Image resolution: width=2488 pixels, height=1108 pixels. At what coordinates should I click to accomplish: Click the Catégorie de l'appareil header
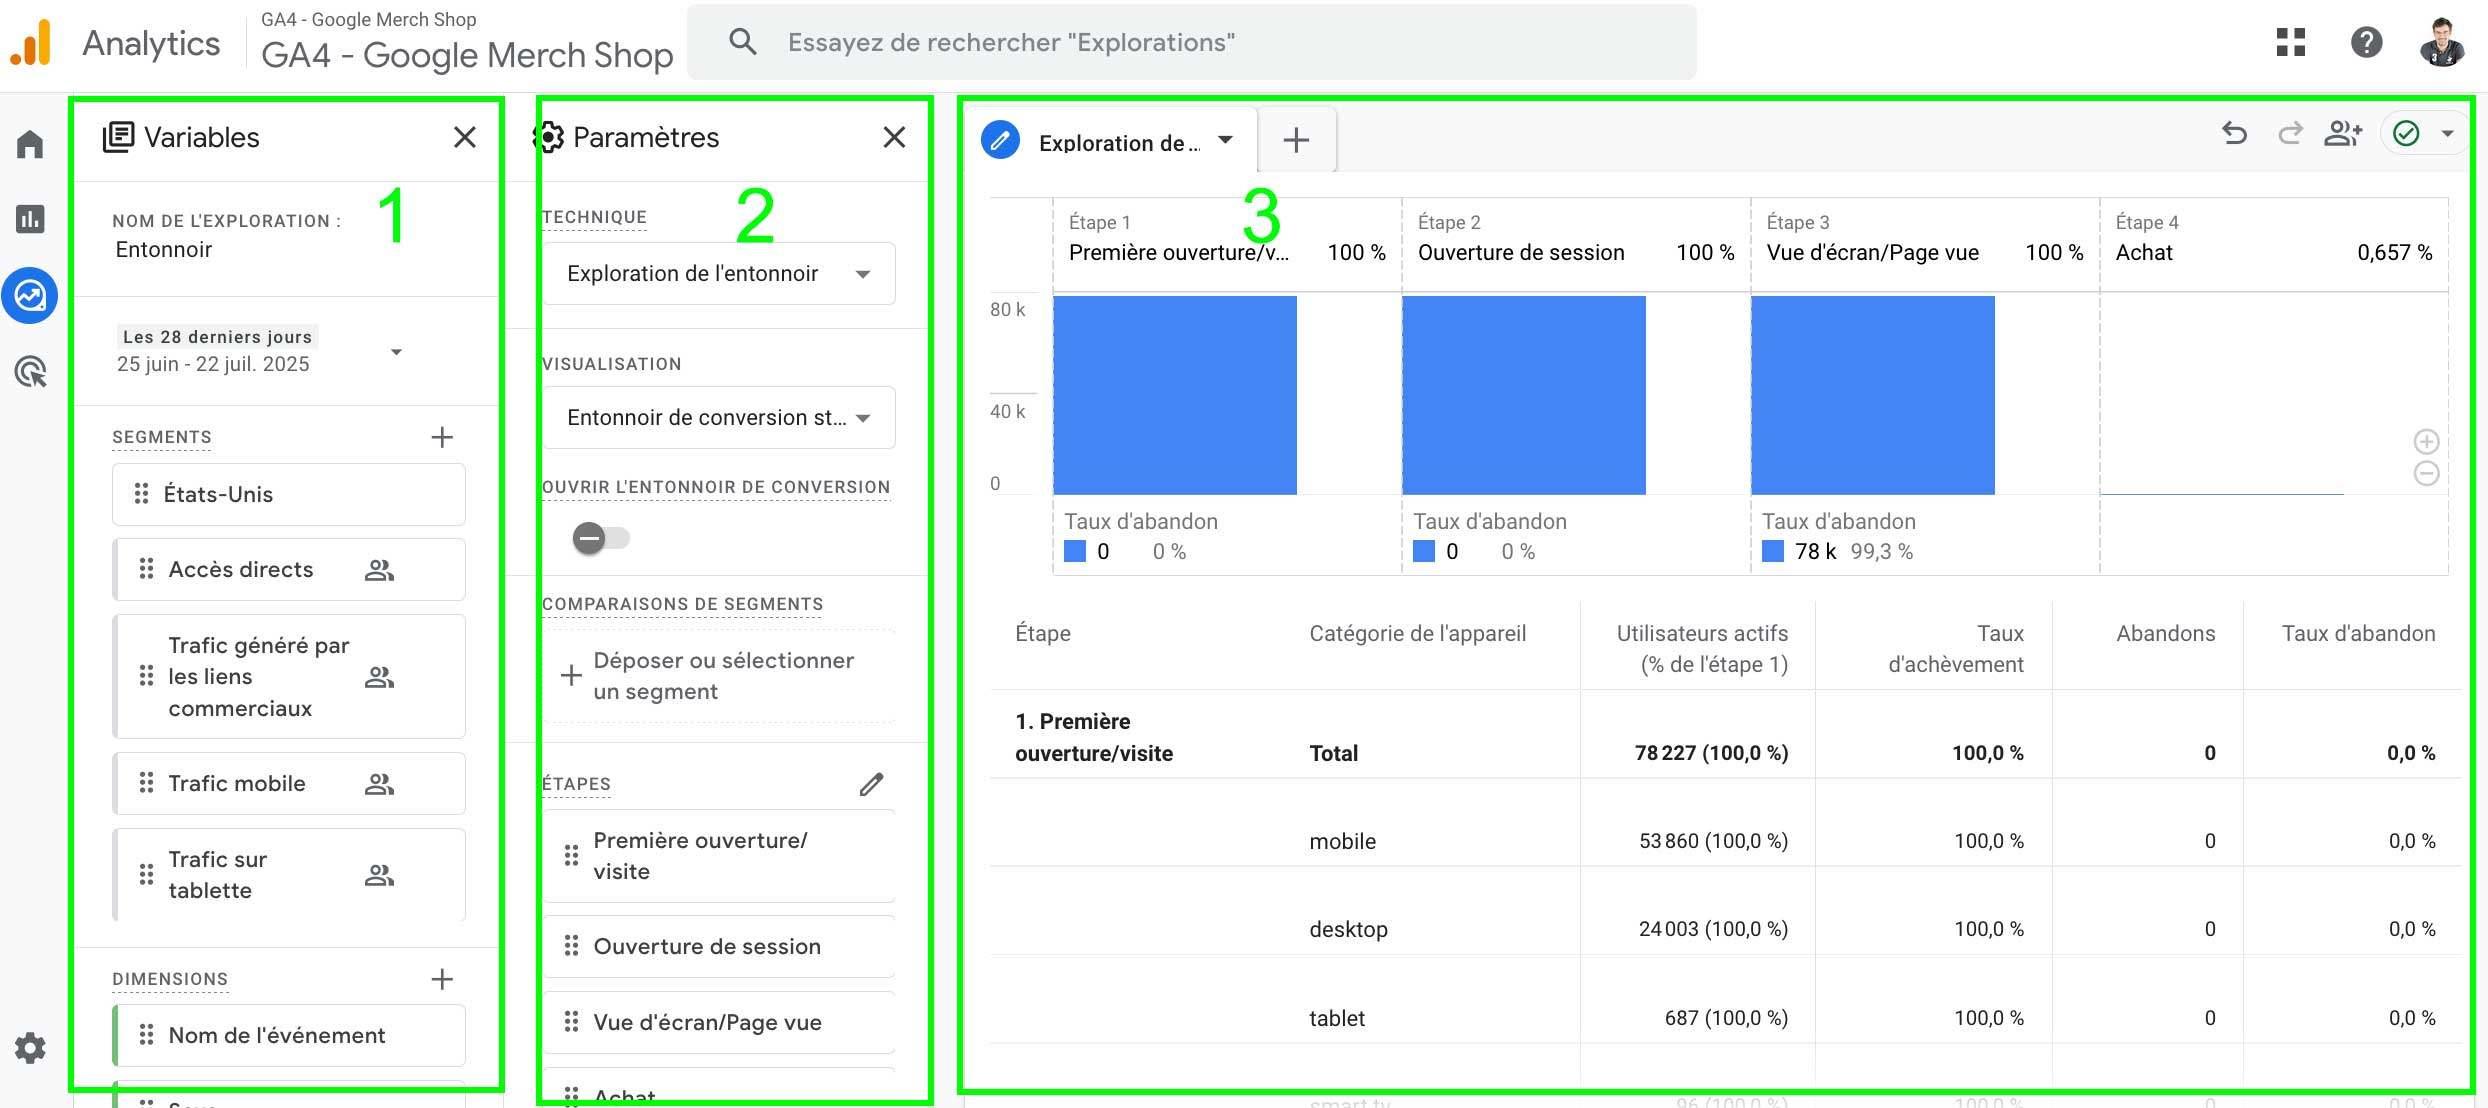1417,634
